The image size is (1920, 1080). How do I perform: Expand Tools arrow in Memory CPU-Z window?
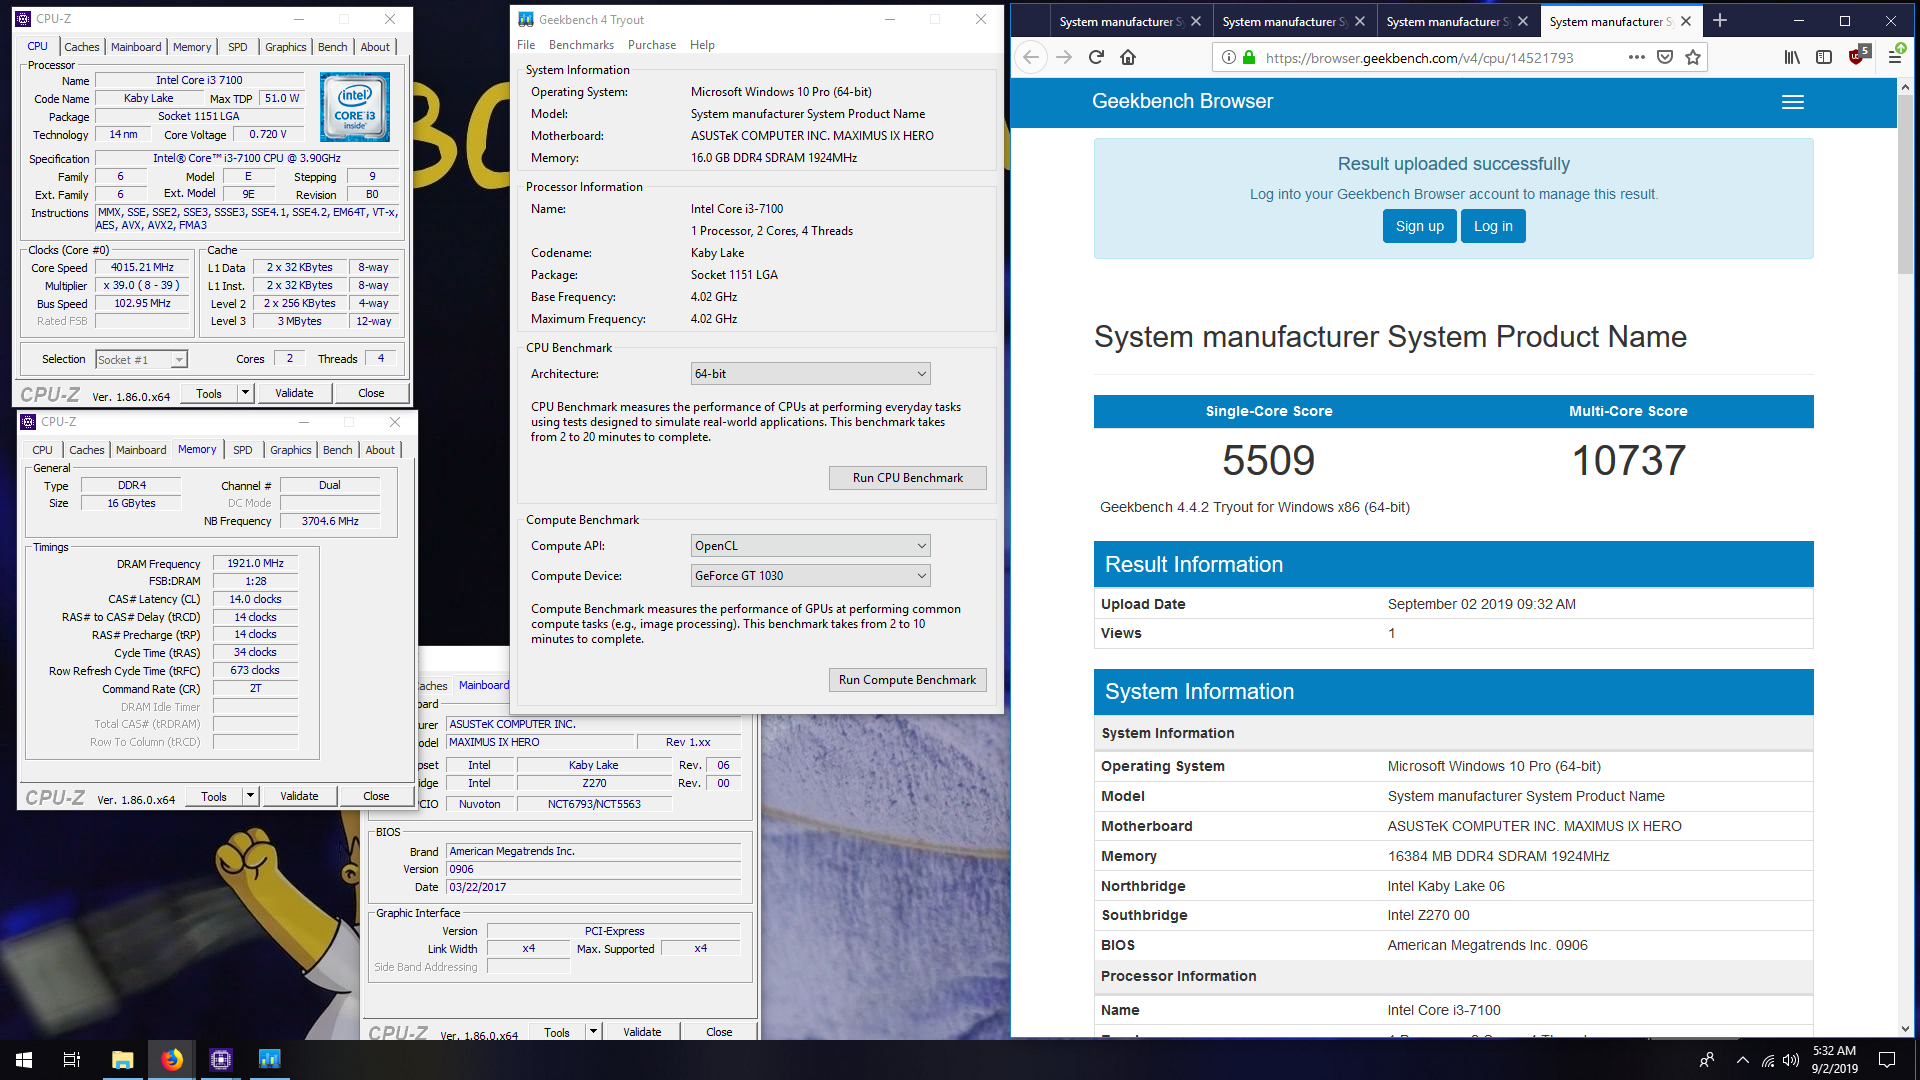point(250,796)
